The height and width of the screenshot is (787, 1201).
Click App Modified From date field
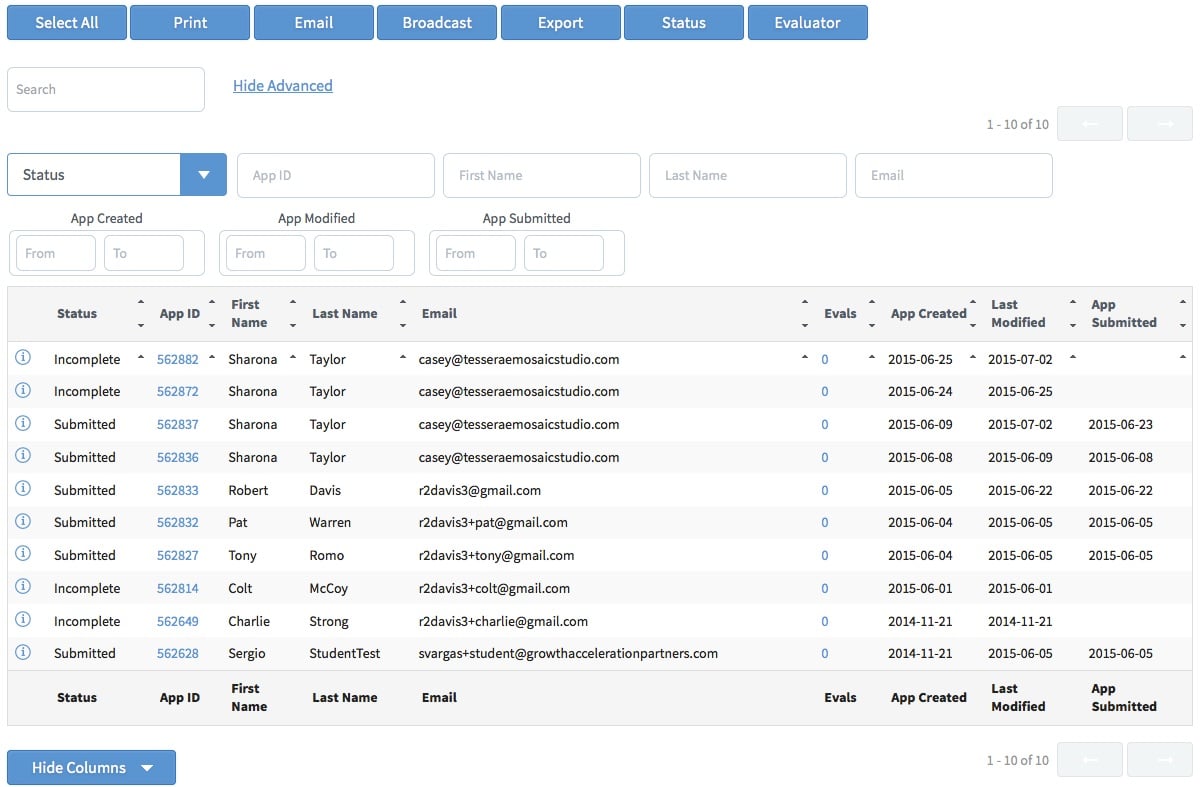click(266, 253)
